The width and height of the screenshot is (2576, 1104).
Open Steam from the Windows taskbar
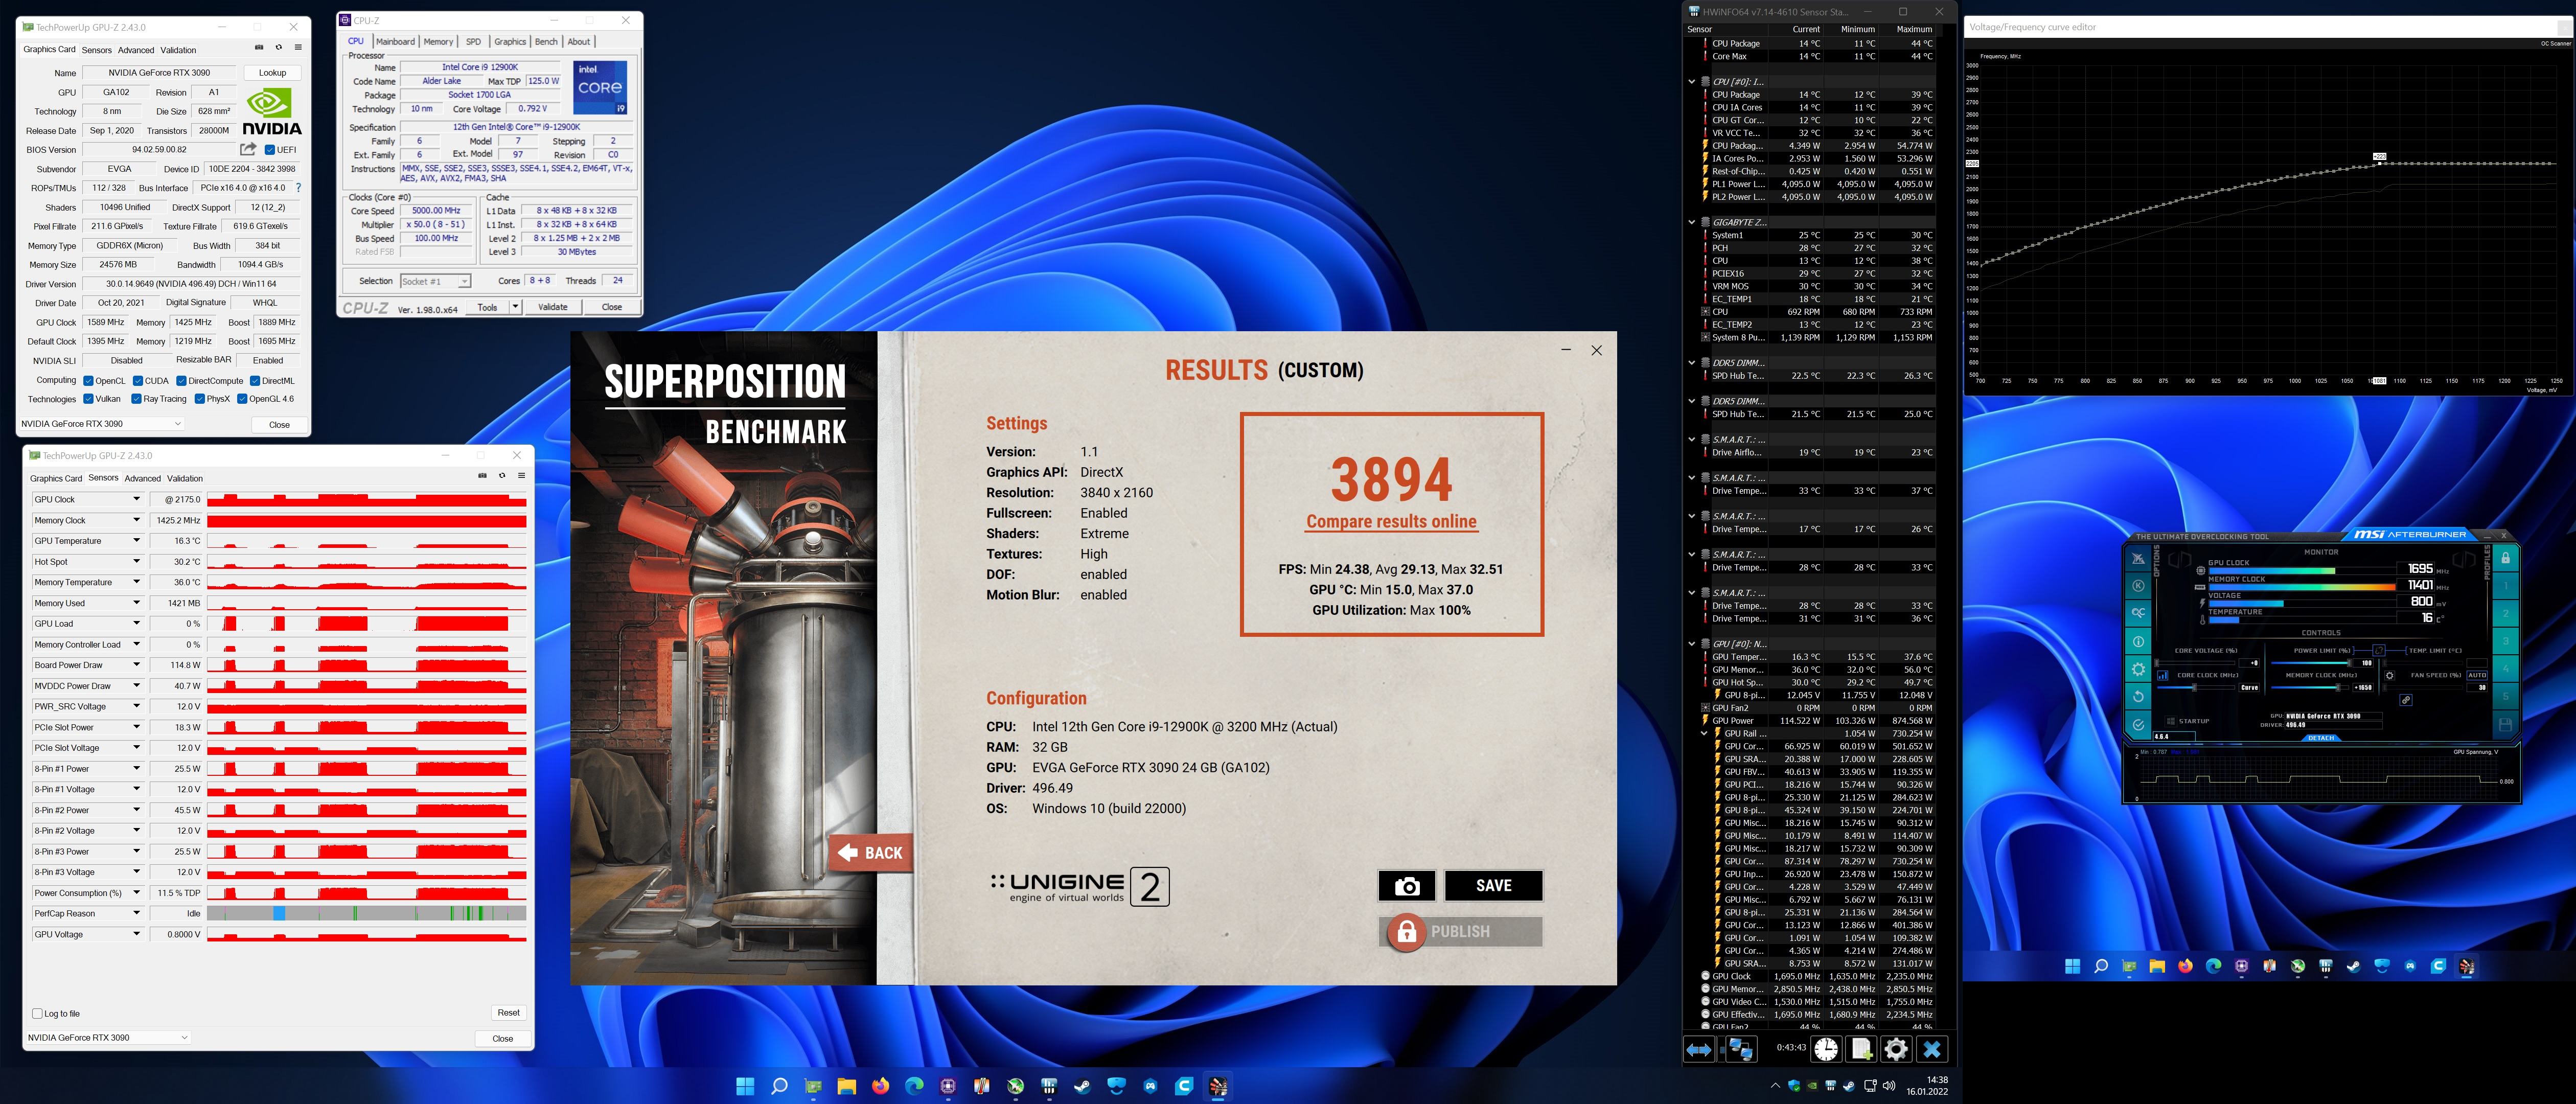tap(1082, 1086)
